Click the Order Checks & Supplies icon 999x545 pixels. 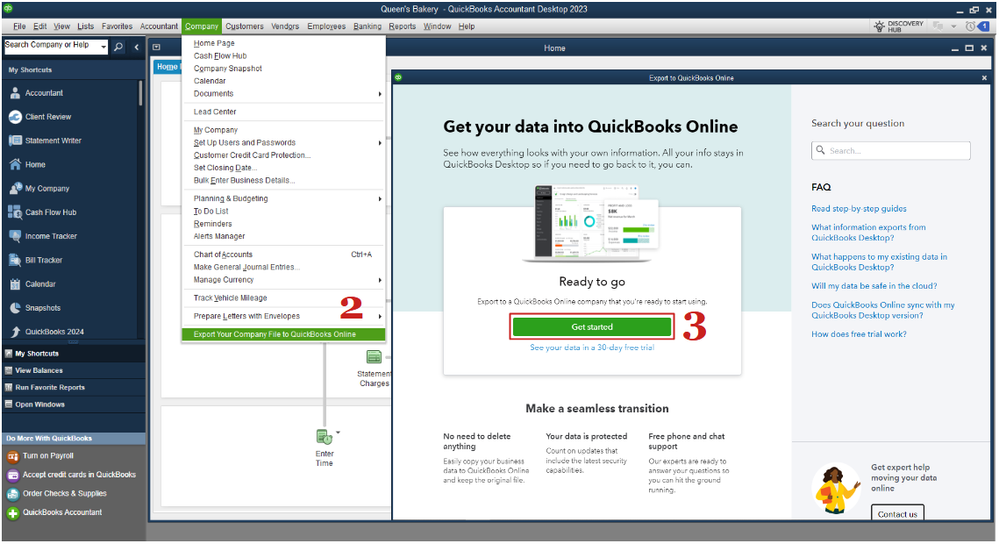point(13,494)
